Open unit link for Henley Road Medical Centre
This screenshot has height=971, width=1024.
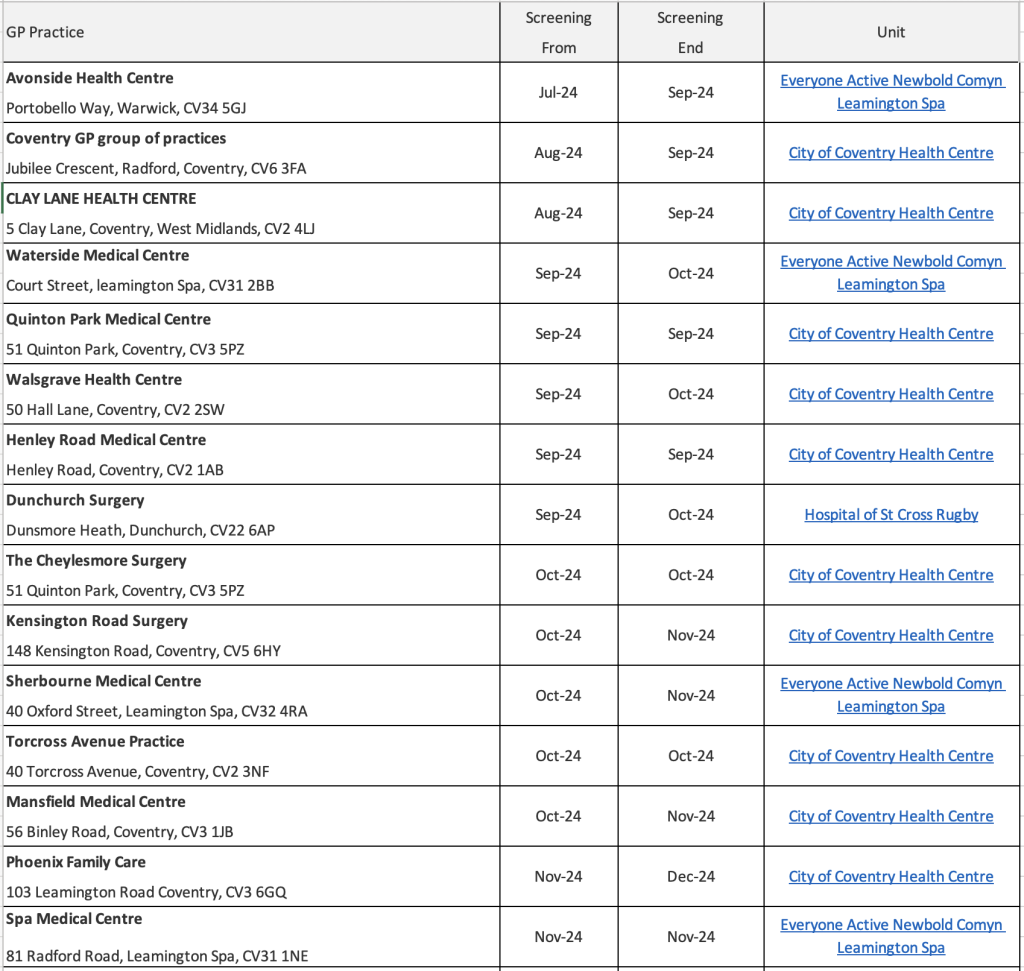coord(891,454)
